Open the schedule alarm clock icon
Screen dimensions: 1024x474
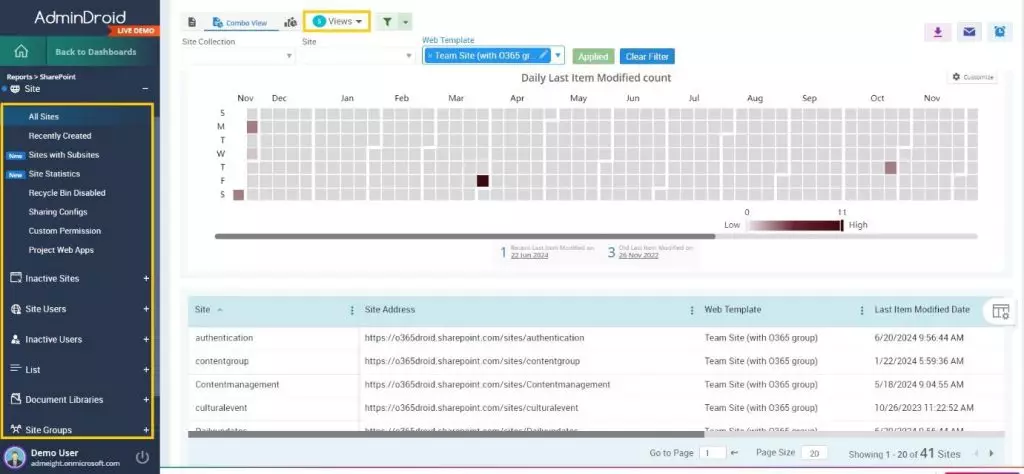click(1000, 32)
